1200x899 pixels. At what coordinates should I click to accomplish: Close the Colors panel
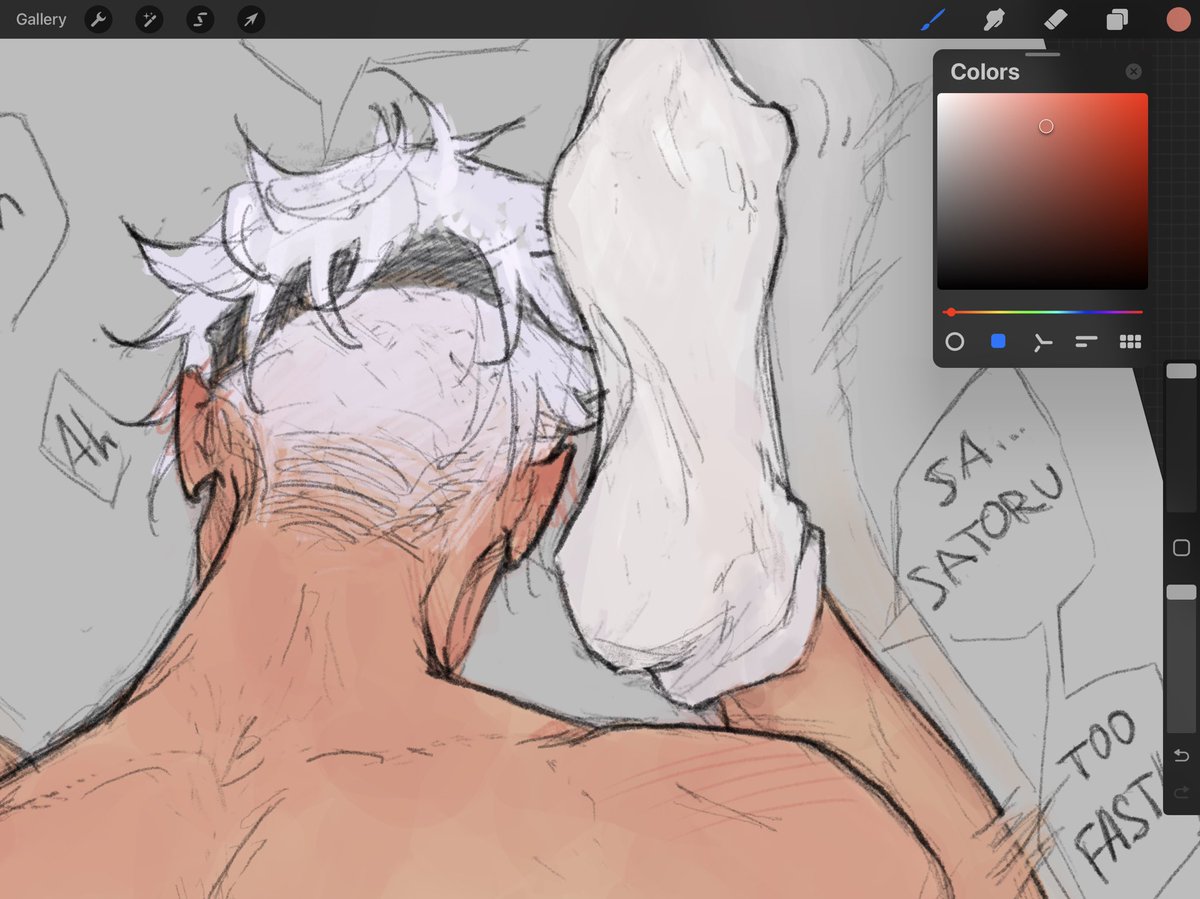point(1133,72)
